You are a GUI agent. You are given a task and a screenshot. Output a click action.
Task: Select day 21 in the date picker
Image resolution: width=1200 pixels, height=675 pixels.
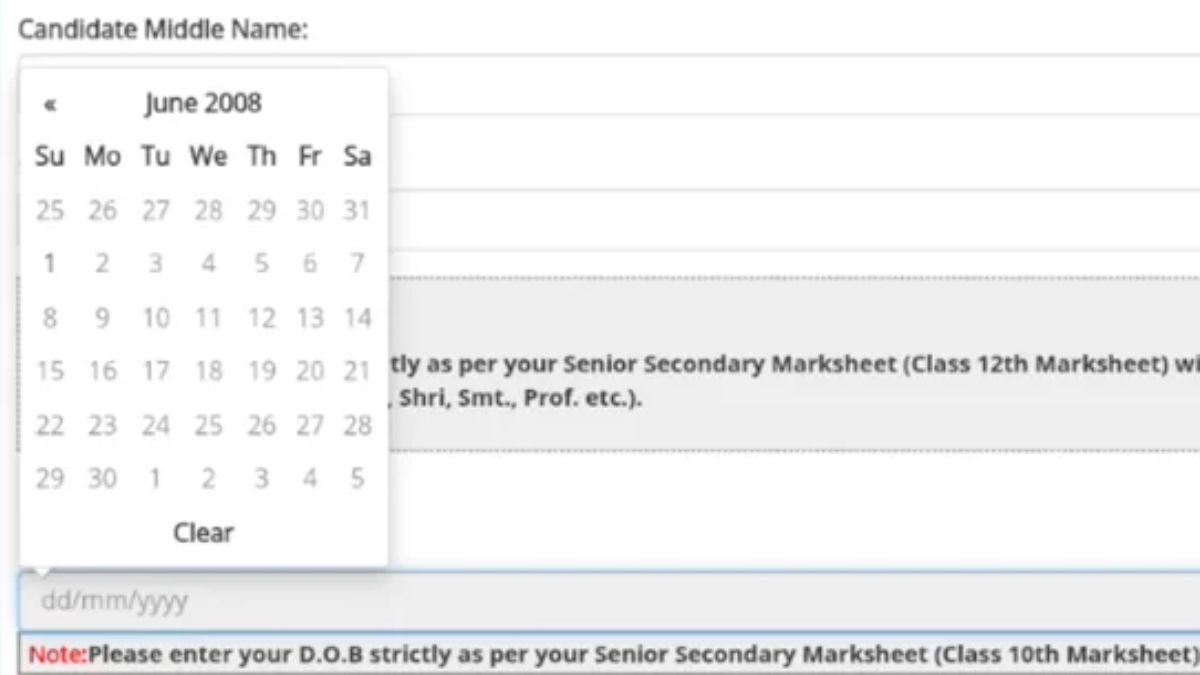[357, 372]
